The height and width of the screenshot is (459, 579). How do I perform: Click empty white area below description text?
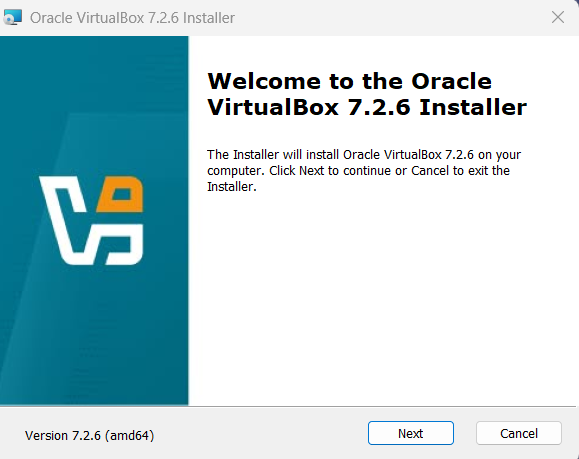click(x=382, y=295)
